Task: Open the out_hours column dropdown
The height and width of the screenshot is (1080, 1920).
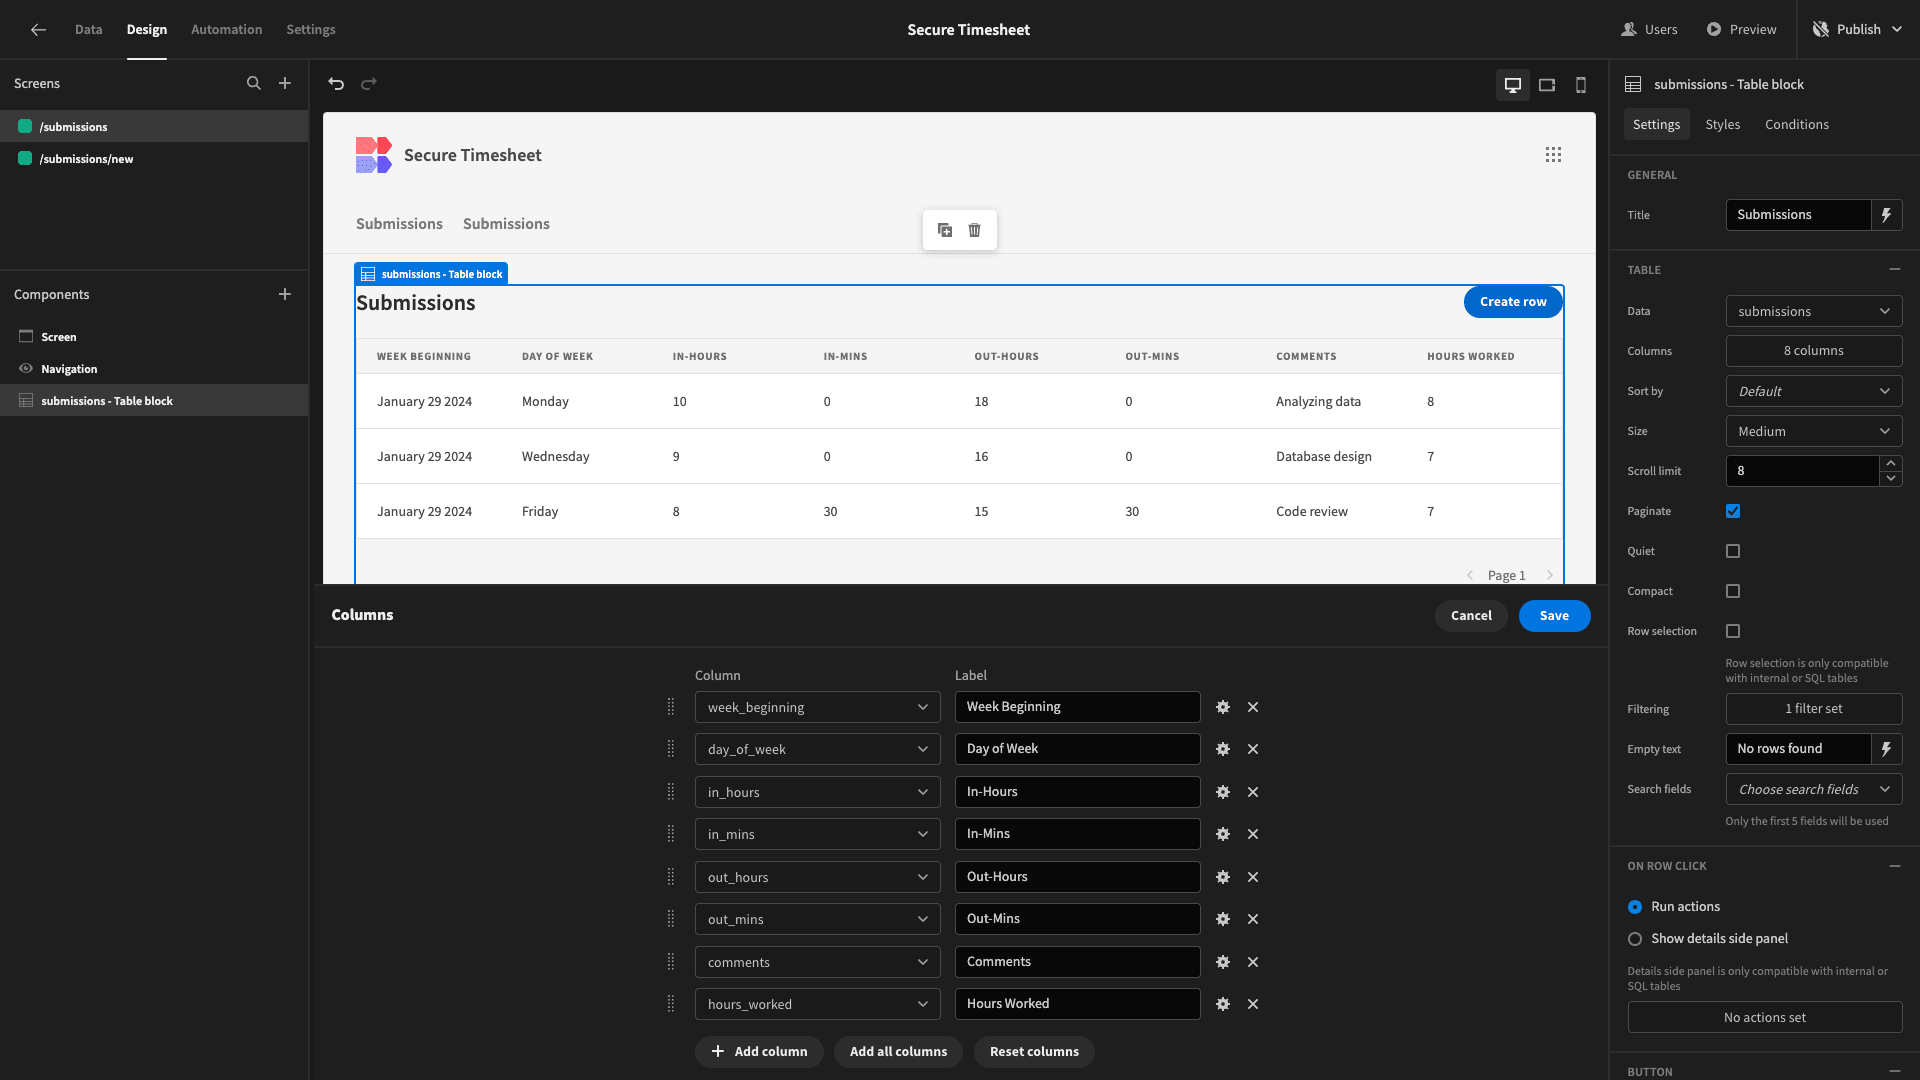Action: pos(817,877)
